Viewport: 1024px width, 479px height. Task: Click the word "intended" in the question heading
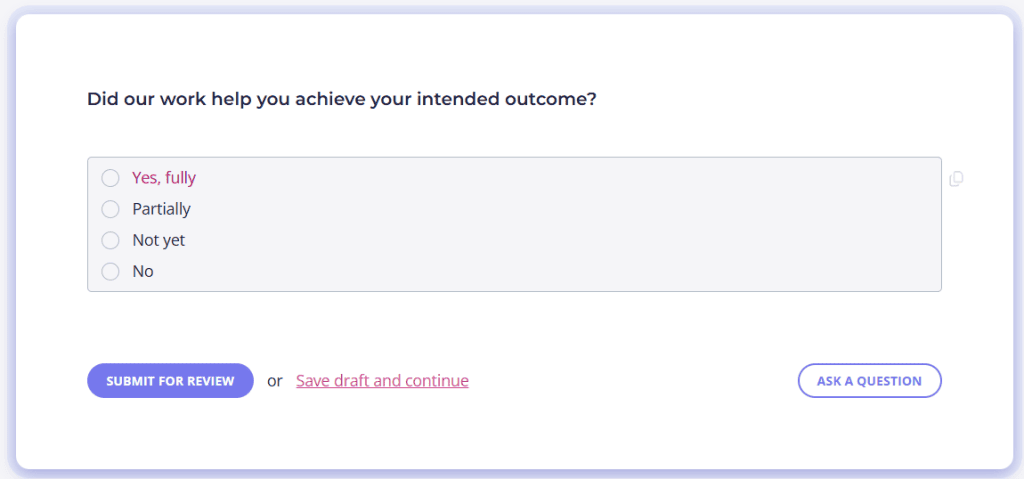pos(455,100)
